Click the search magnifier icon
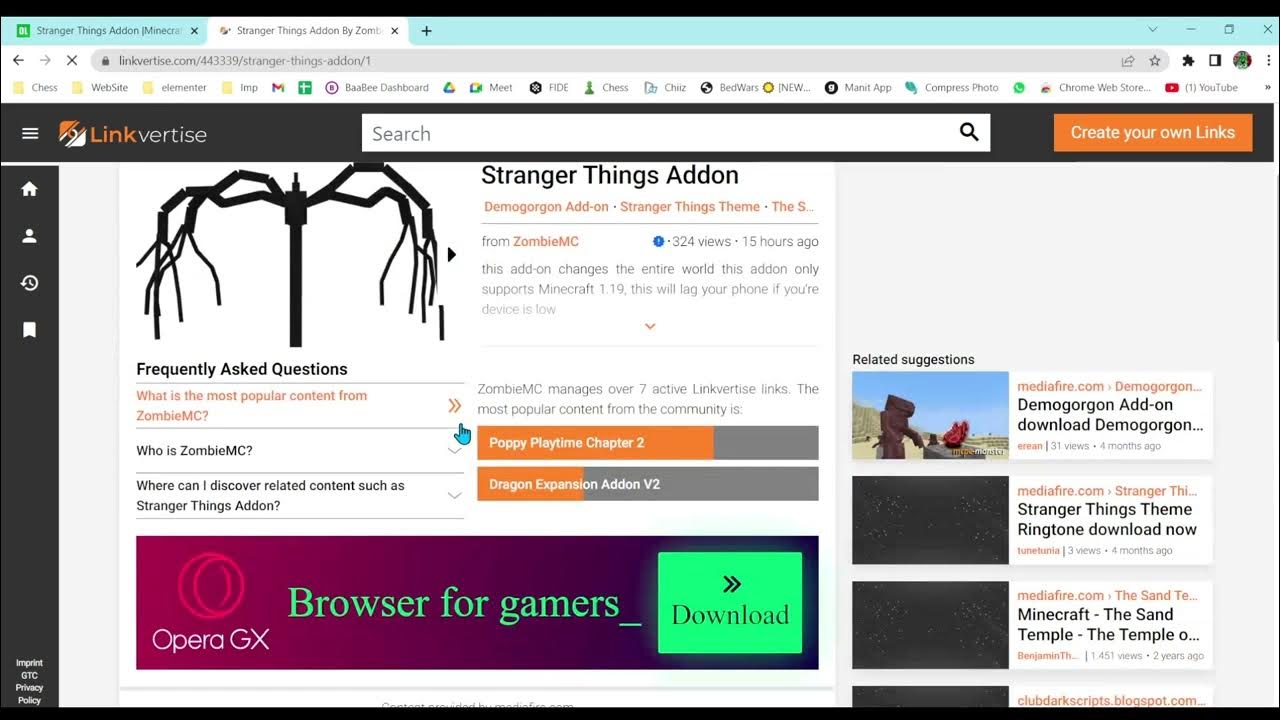The width and height of the screenshot is (1280, 720). point(968,132)
